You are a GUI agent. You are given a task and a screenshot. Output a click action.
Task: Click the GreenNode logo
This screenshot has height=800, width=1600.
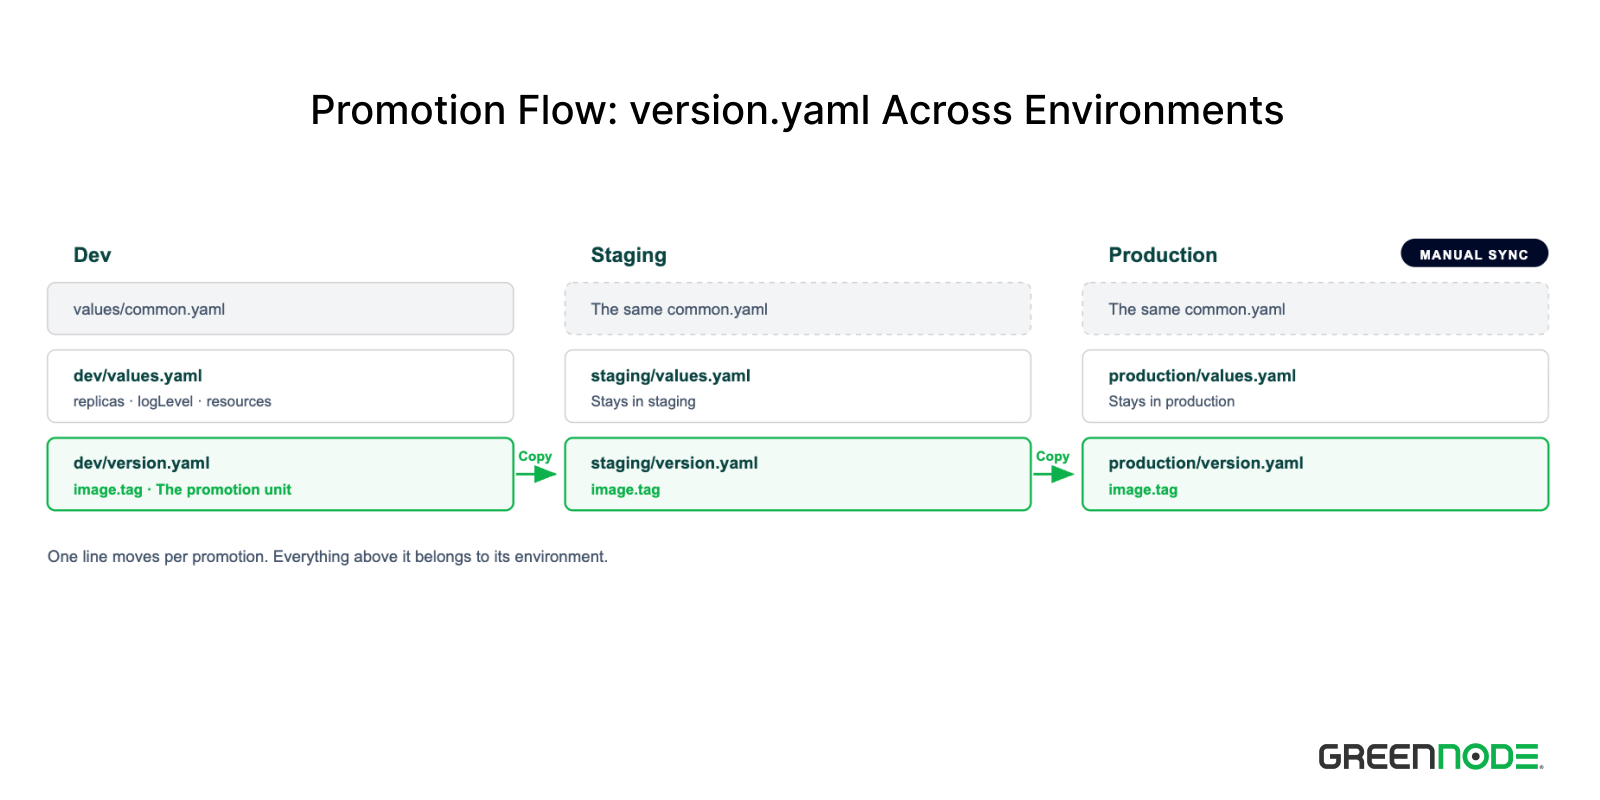tap(1431, 757)
